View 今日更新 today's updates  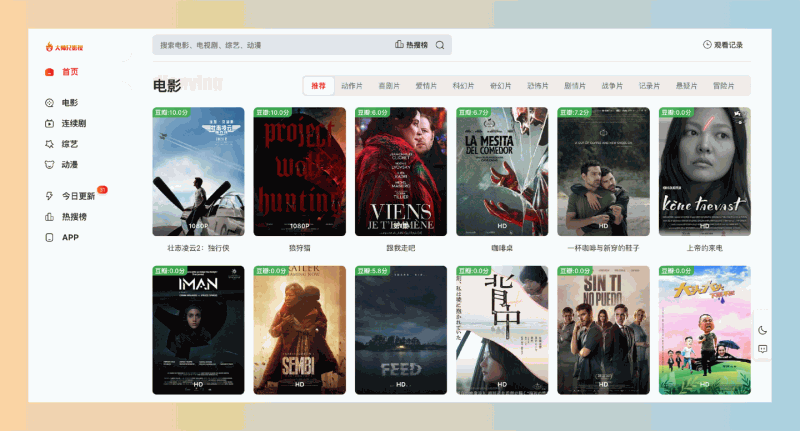click(70, 196)
